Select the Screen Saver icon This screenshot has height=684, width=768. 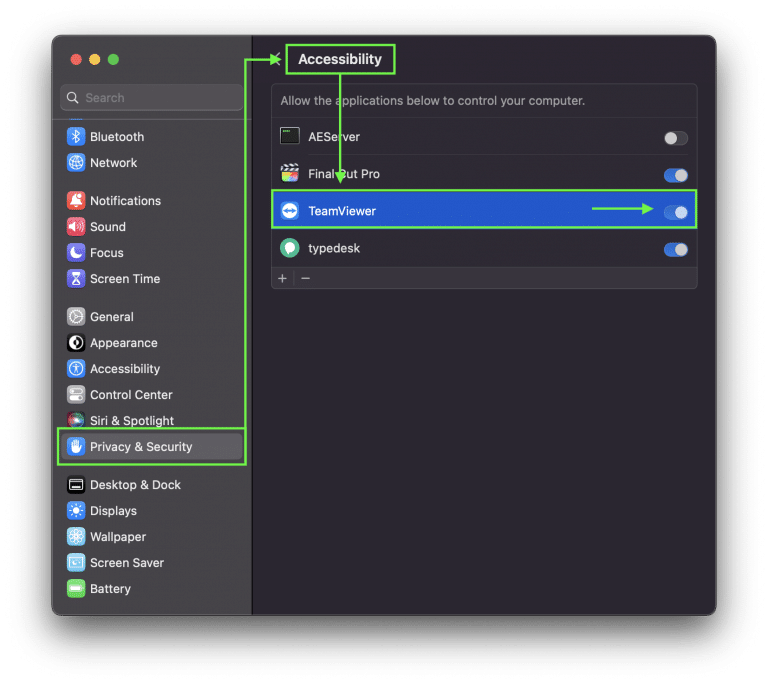pyautogui.click(x=76, y=562)
